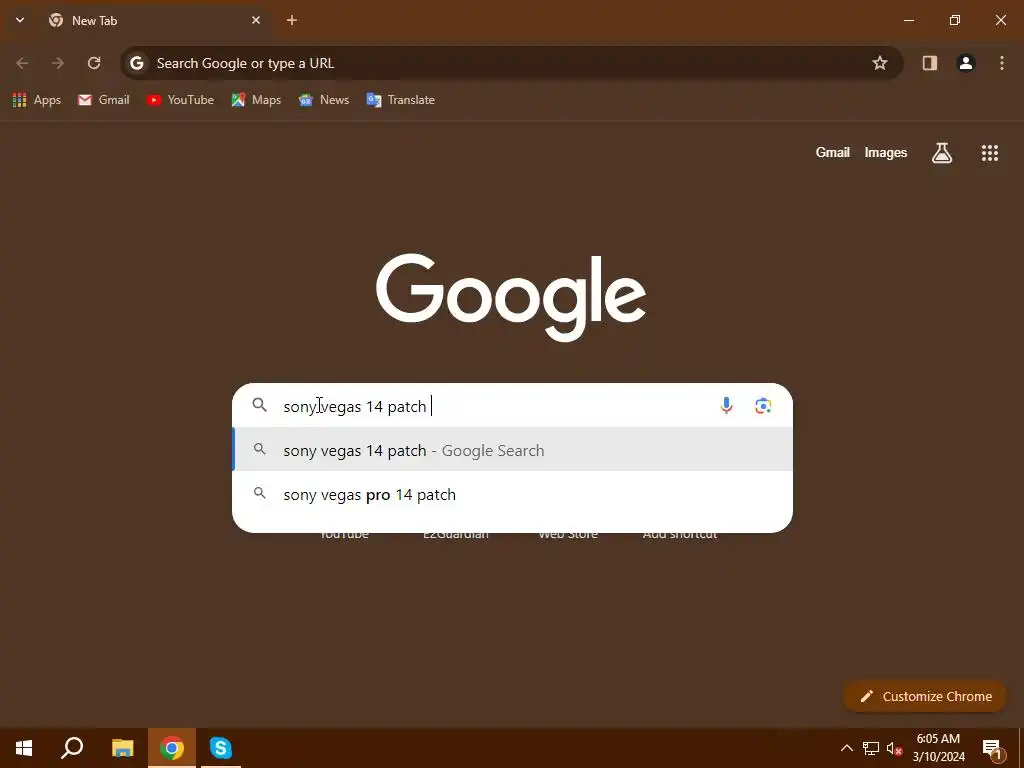Open network status tray icon
Viewport: 1024px width, 768px height.
(x=871, y=748)
